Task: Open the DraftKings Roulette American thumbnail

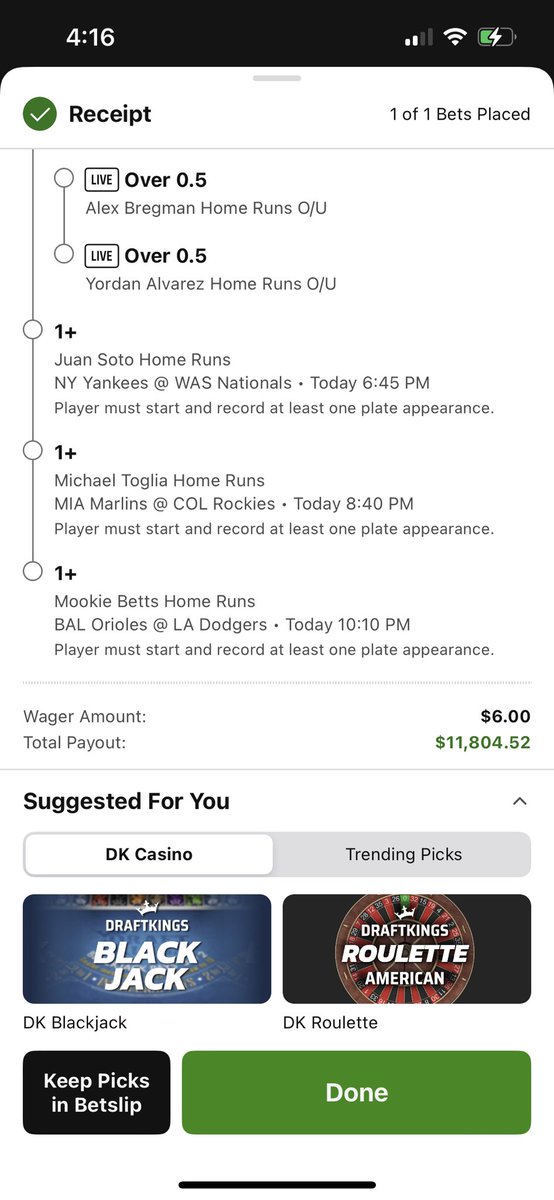Action: click(407, 949)
